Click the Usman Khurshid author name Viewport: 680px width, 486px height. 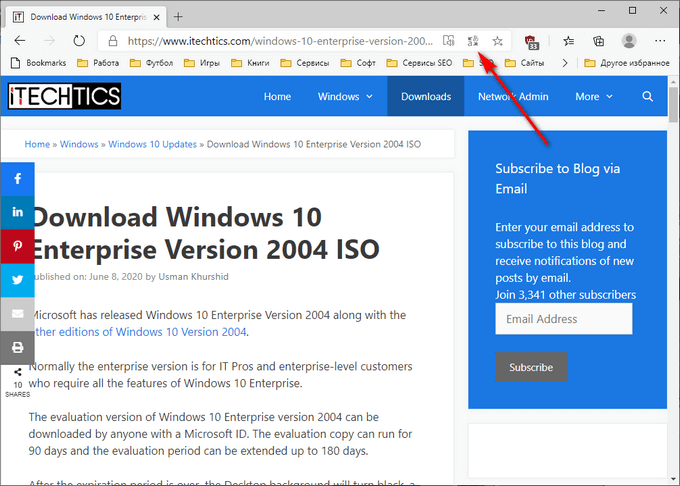pyautogui.click(x=193, y=277)
